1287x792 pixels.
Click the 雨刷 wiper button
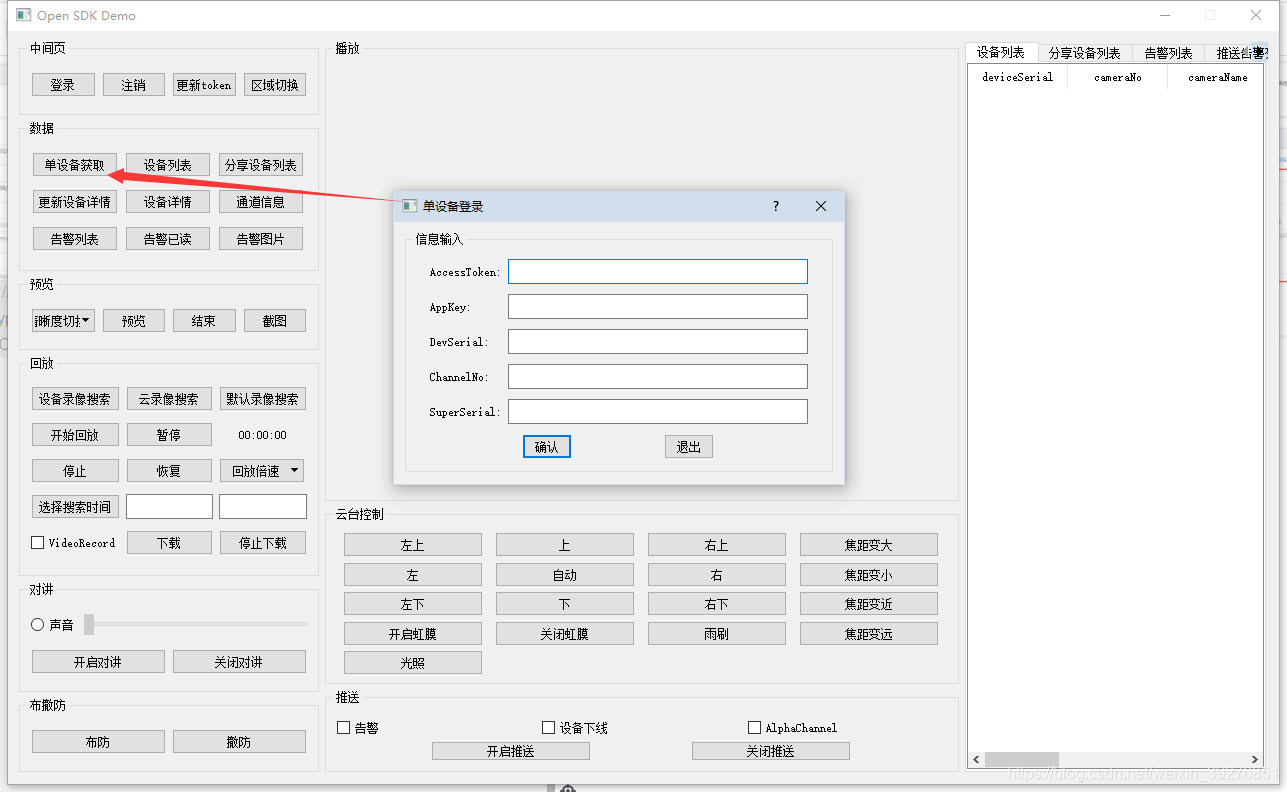click(x=717, y=634)
